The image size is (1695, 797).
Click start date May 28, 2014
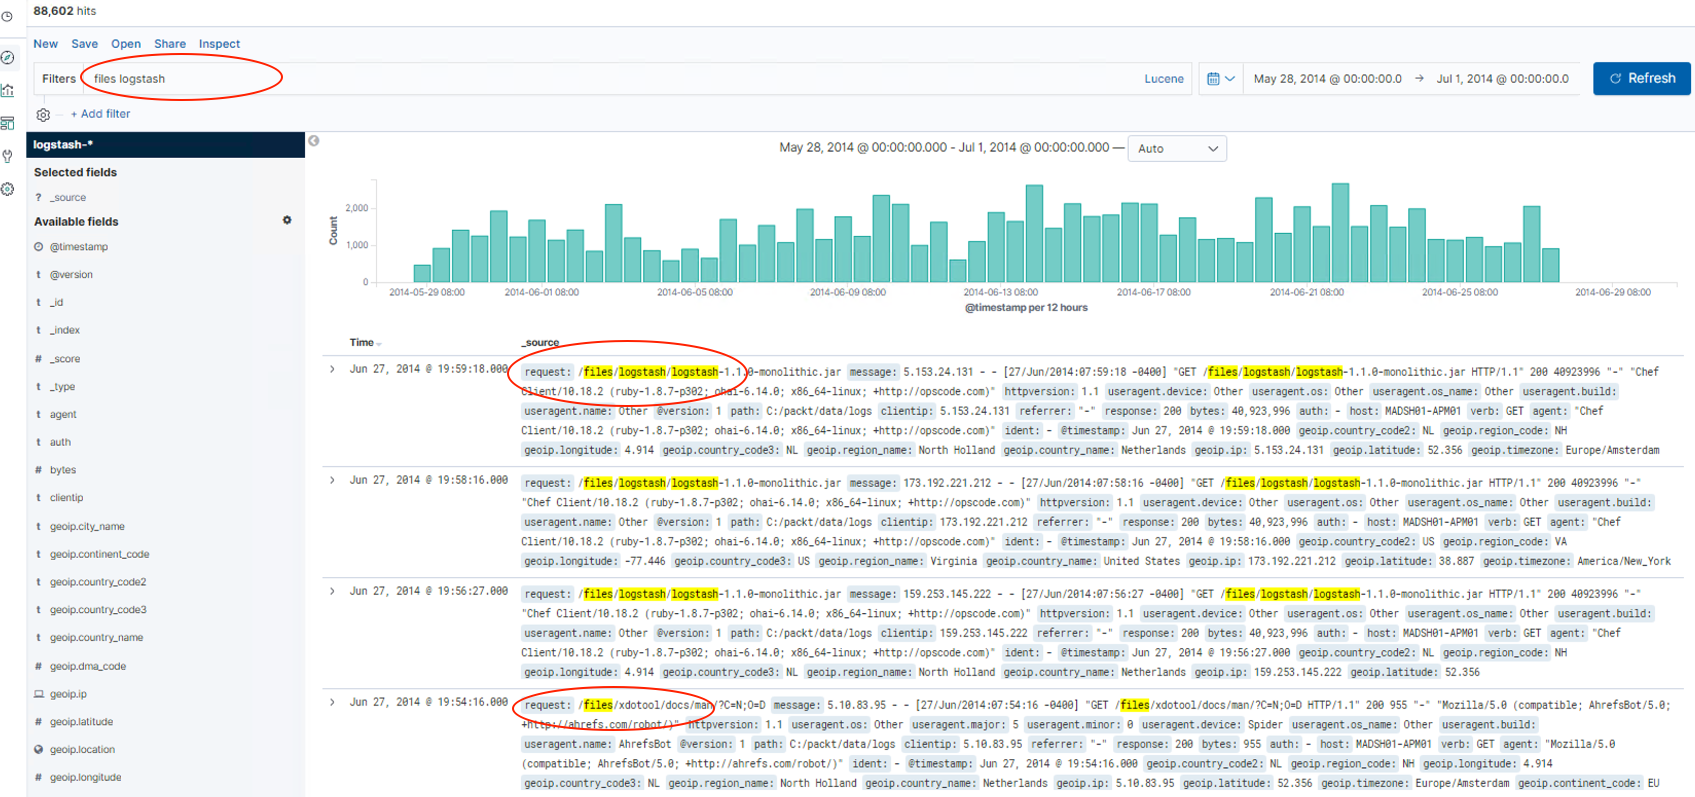pyautogui.click(x=1328, y=79)
